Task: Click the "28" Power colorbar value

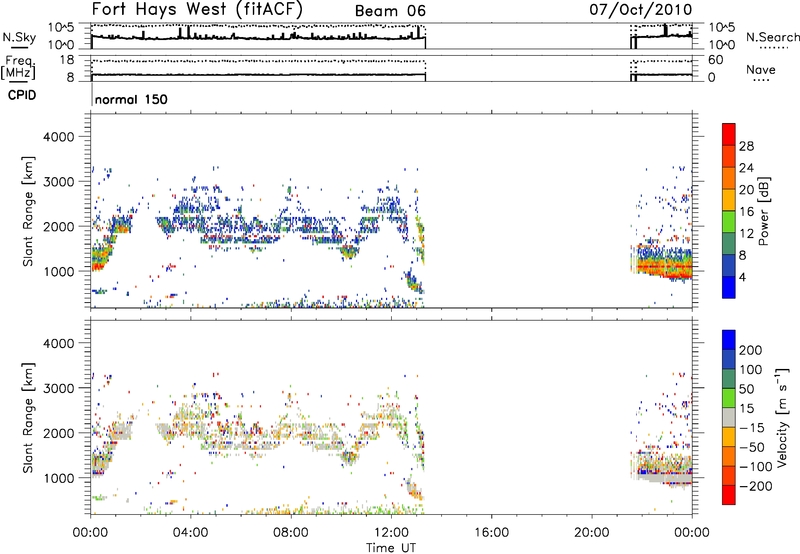Action: [746, 146]
